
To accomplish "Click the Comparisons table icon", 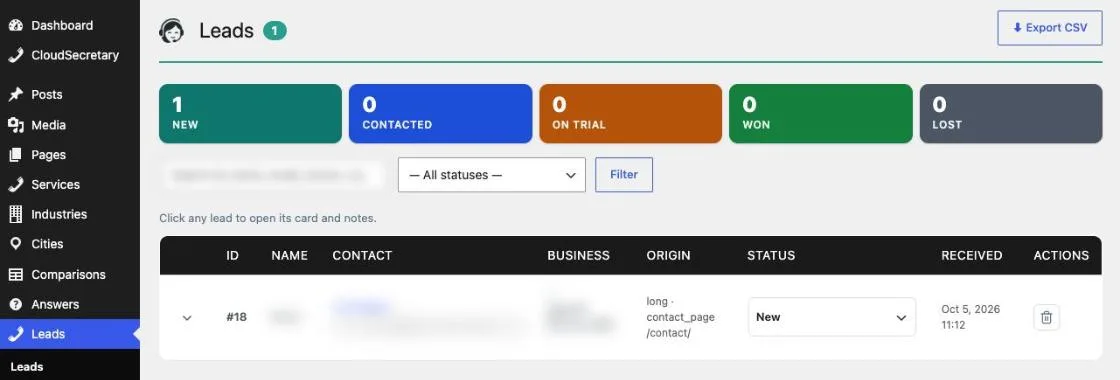I will [x=16, y=274].
